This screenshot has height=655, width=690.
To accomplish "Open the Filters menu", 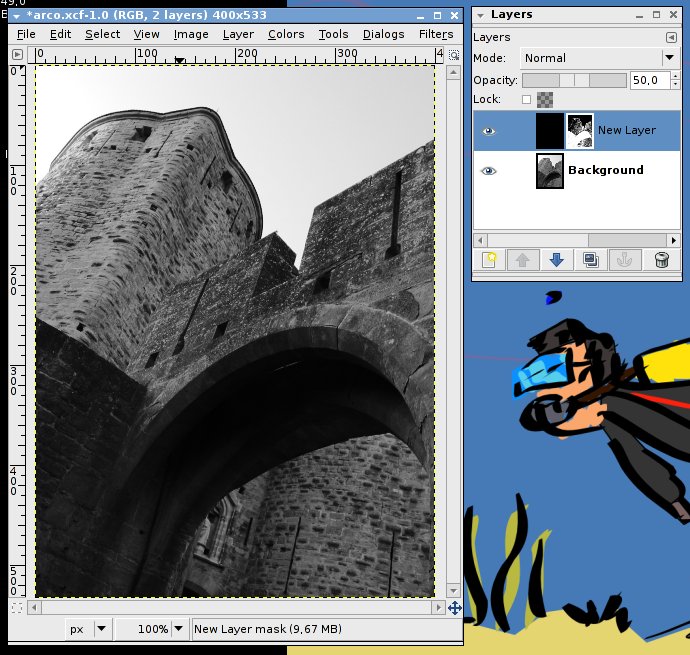I will tap(436, 34).
